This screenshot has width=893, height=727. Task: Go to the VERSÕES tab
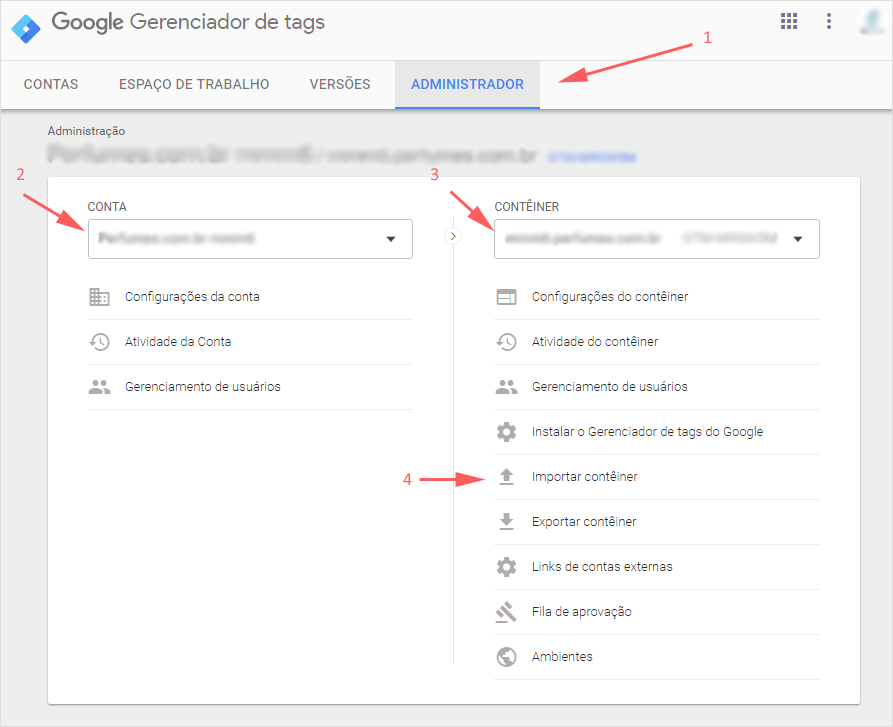point(340,84)
